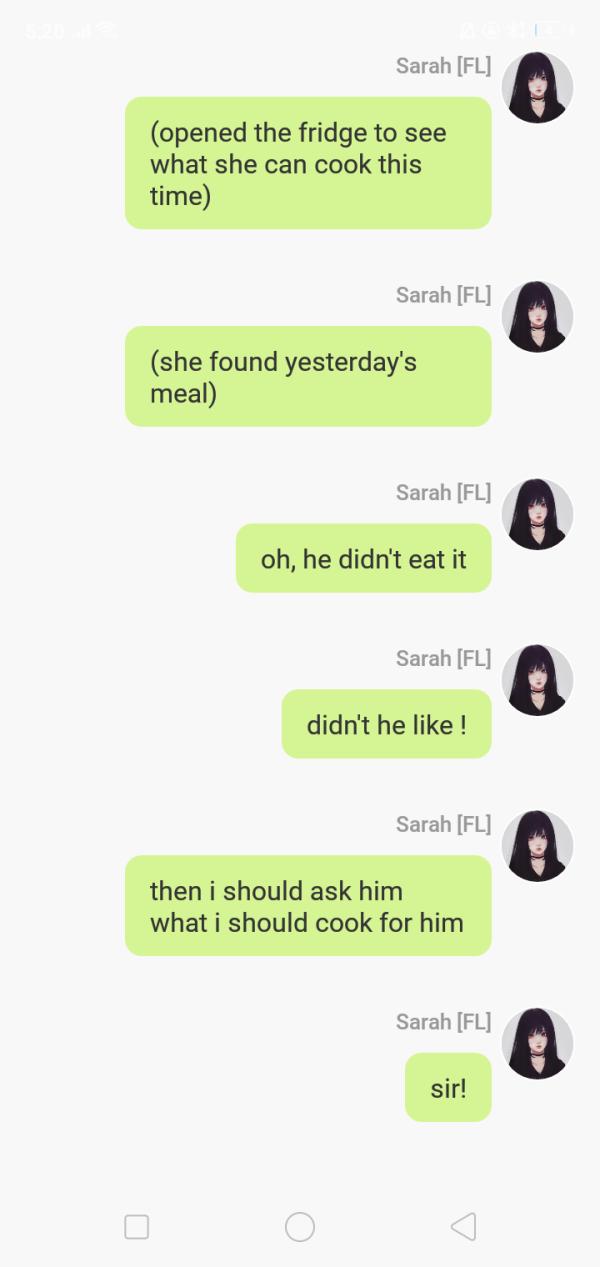The height and width of the screenshot is (1267, 600).
Task: Select the 'didn't he like !' bubble
Action: pyautogui.click(x=387, y=724)
